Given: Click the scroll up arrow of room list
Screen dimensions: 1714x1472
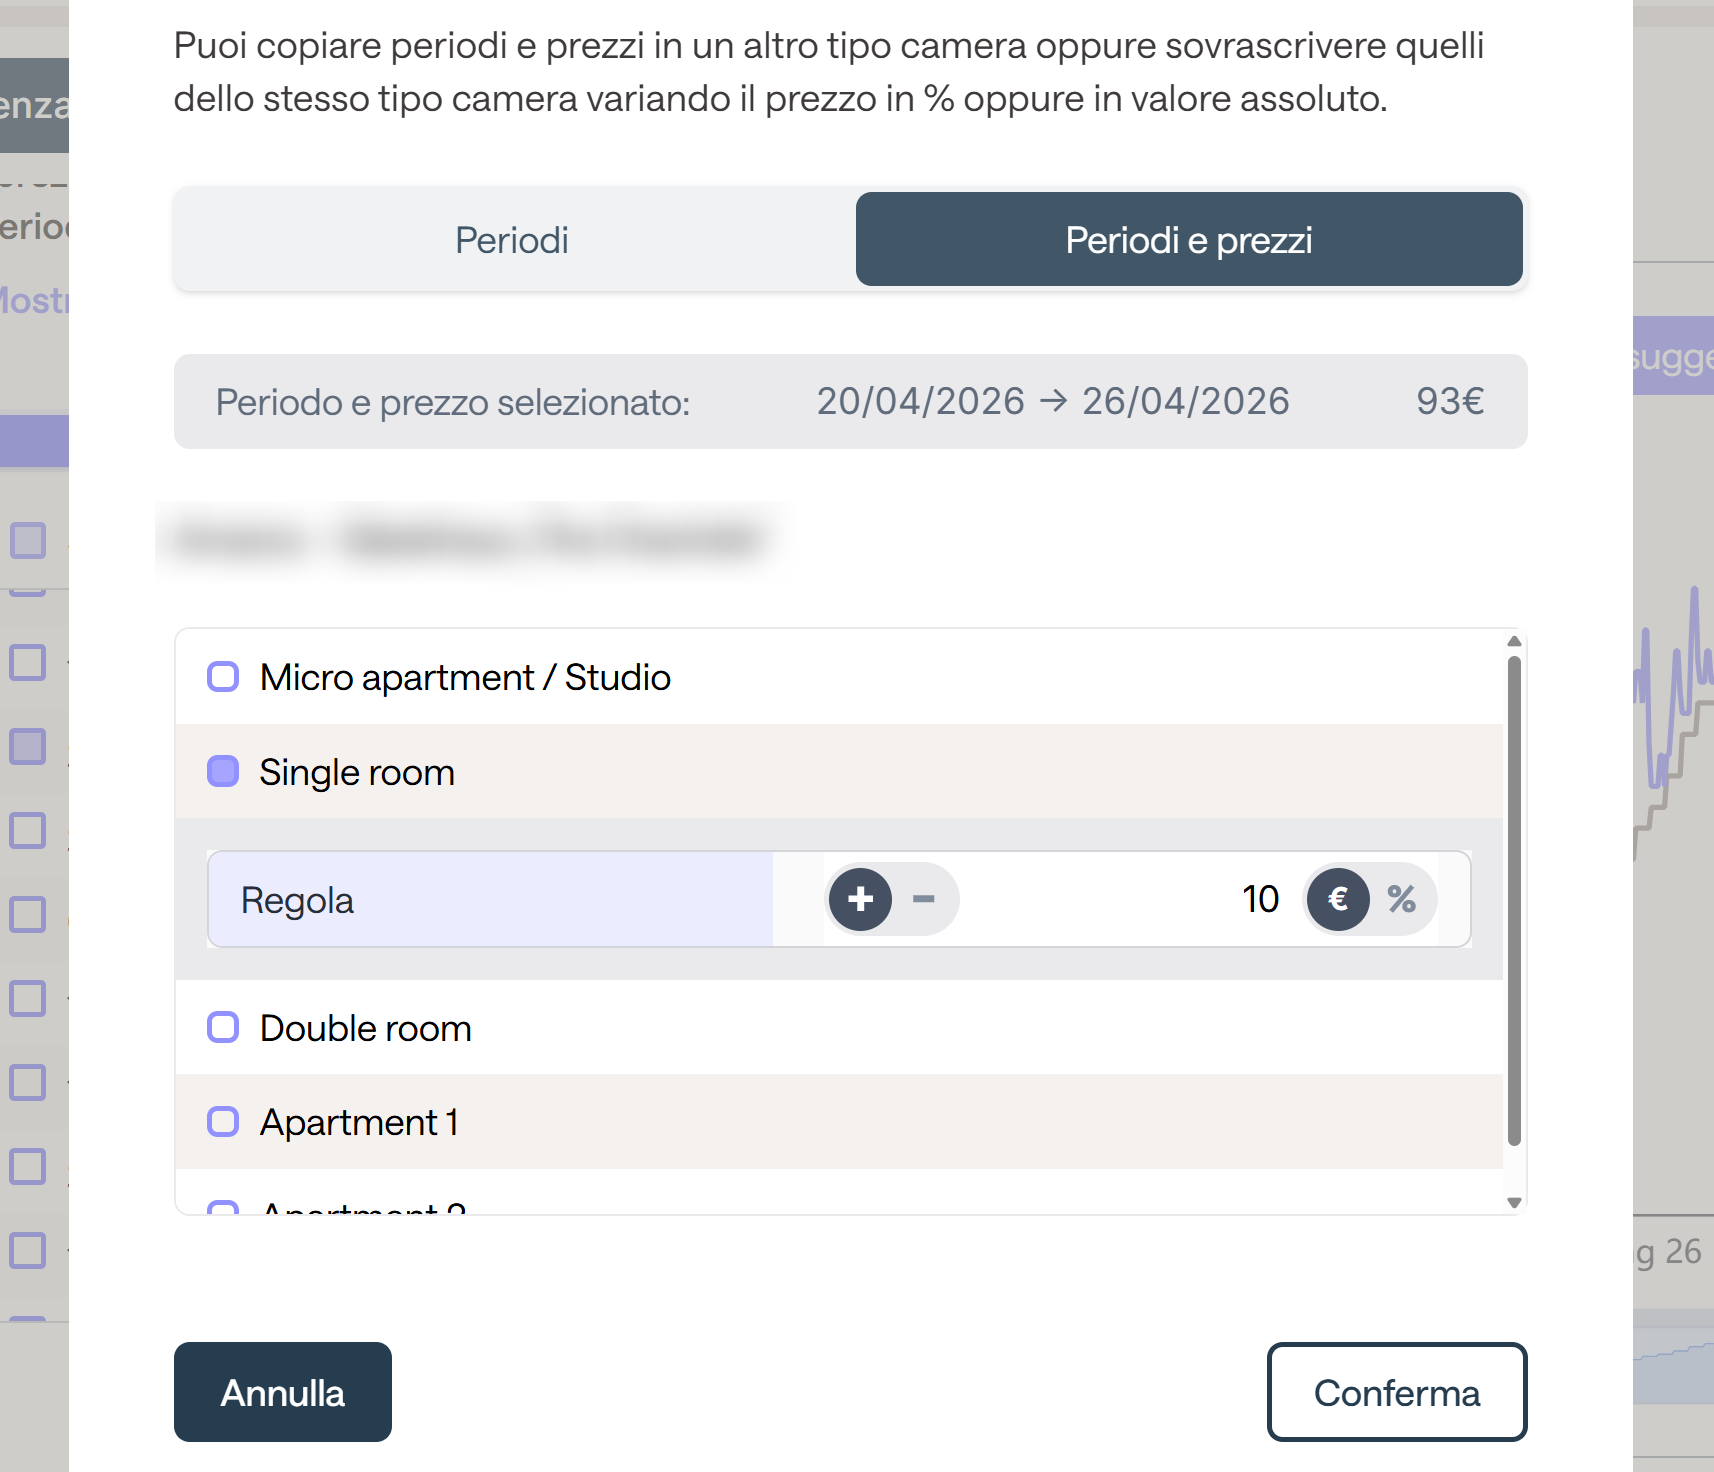Looking at the screenshot, I should pos(1514,641).
